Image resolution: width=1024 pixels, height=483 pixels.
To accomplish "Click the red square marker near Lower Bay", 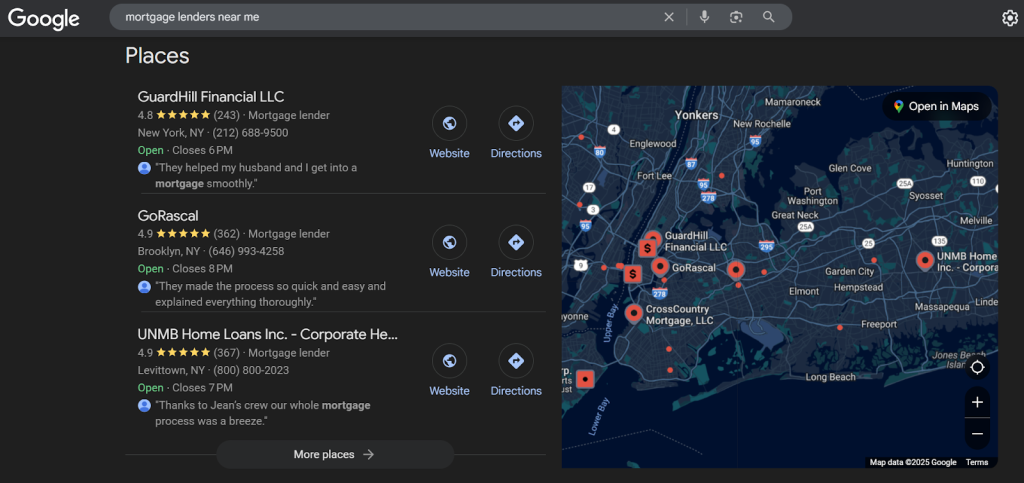I will (x=586, y=379).
